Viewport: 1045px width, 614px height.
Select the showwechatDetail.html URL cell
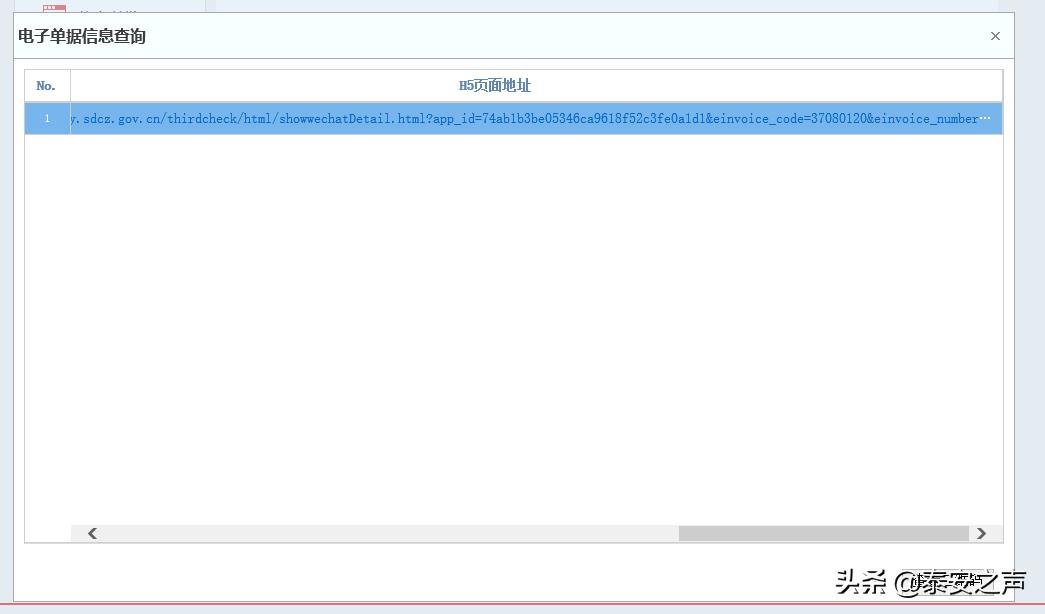tap(536, 119)
